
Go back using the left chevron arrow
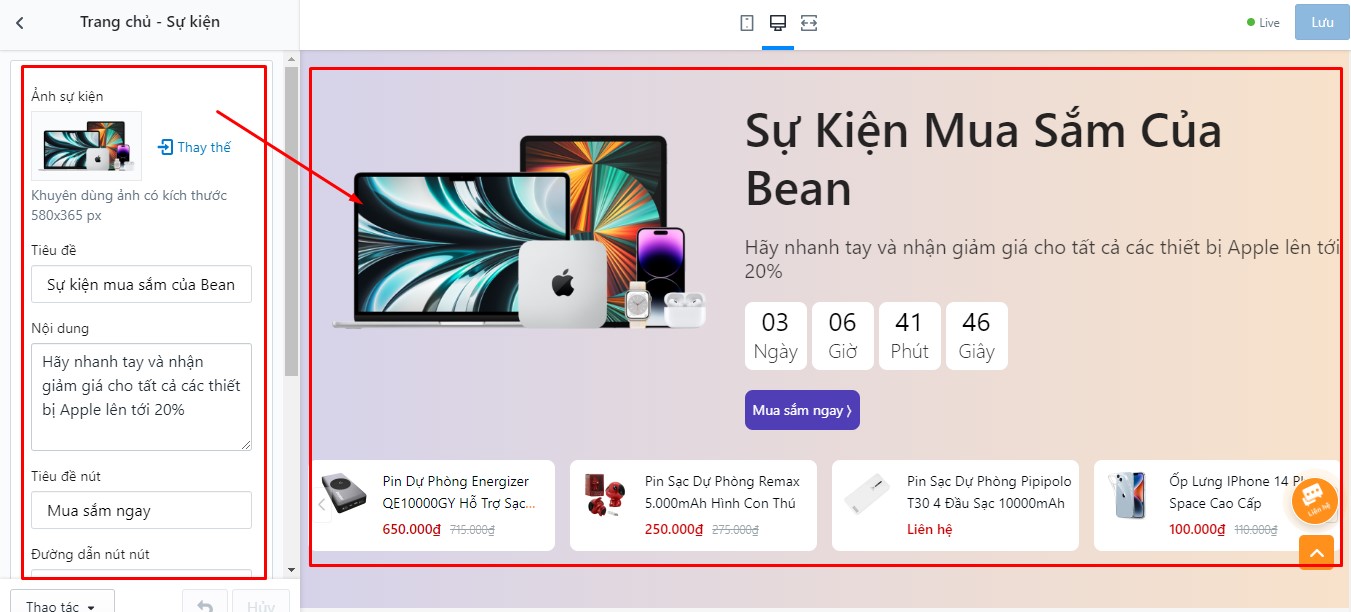(x=20, y=22)
